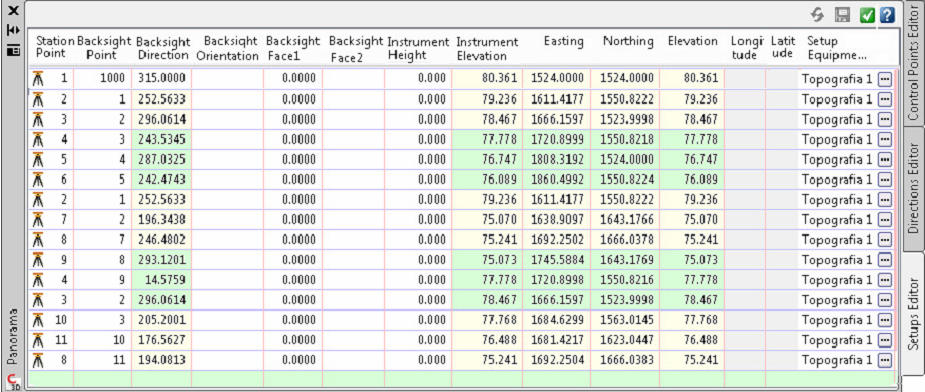Apply changes with the green checkmark icon
This screenshot has height=392, width=925.
[867, 15]
